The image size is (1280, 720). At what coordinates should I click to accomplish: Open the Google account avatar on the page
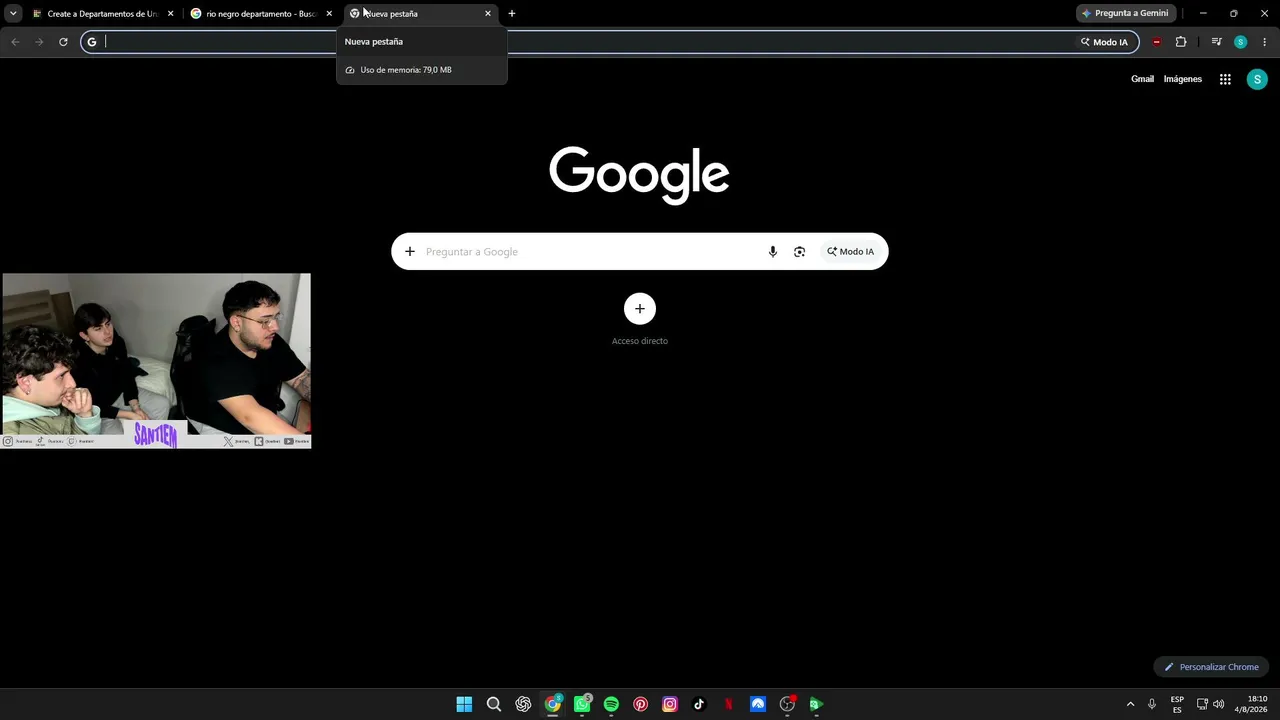tap(1257, 80)
